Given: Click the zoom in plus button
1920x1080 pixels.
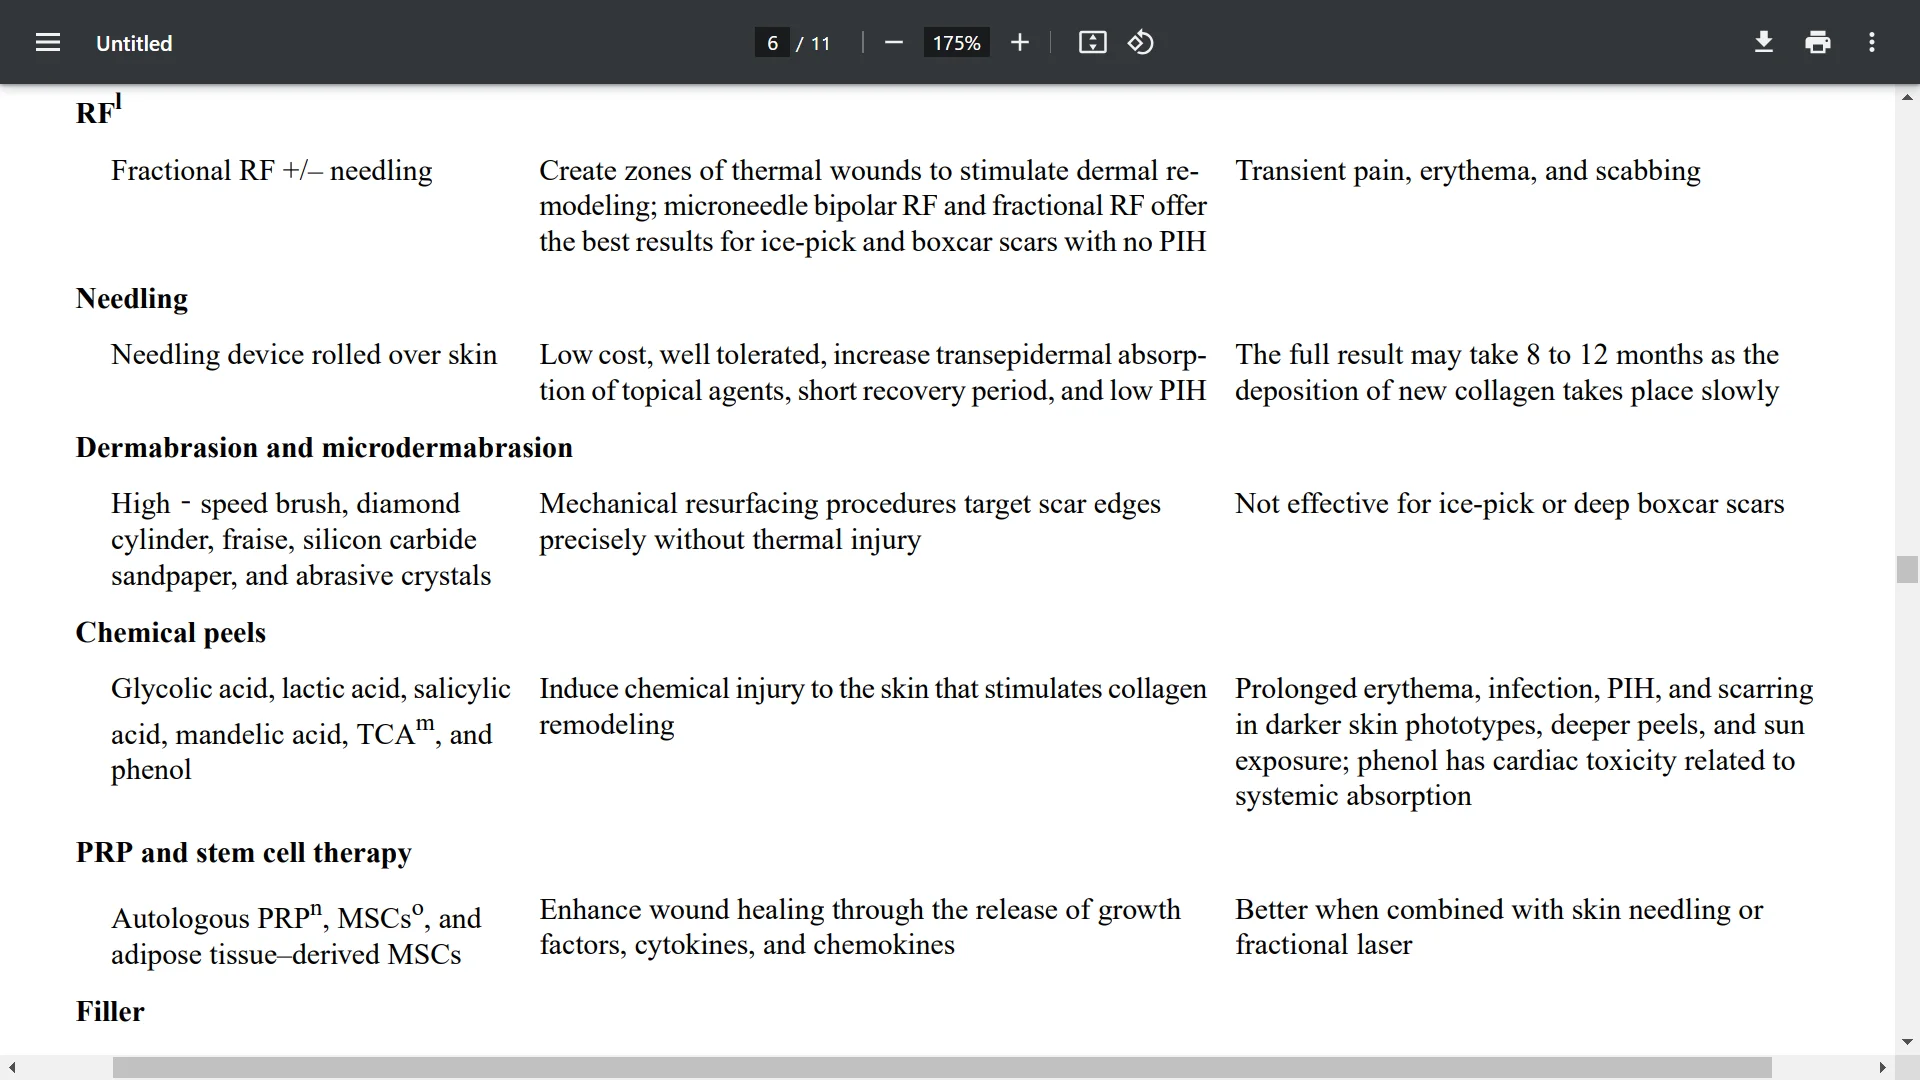Looking at the screenshot, I should (x=1021, y=44).
